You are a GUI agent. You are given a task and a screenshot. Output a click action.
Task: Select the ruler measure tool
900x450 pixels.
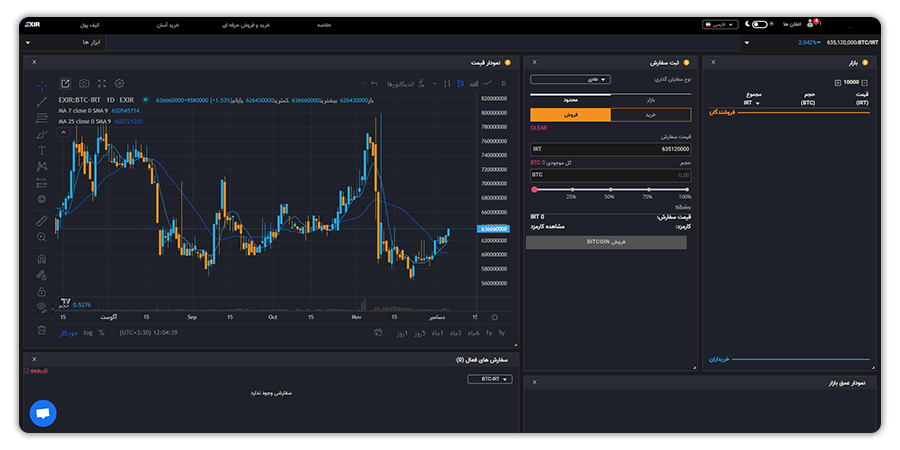pos(41,220)
